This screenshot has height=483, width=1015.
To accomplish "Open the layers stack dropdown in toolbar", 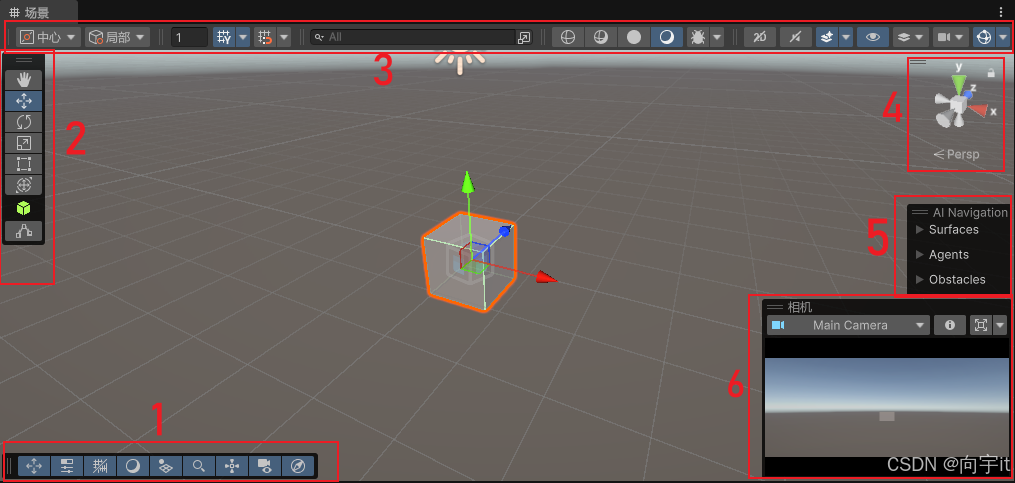I will (x=910, y=37).
